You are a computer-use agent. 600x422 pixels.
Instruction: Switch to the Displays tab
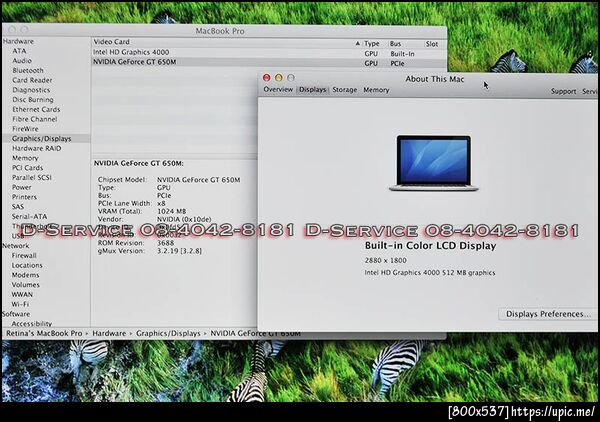[312, 90]
